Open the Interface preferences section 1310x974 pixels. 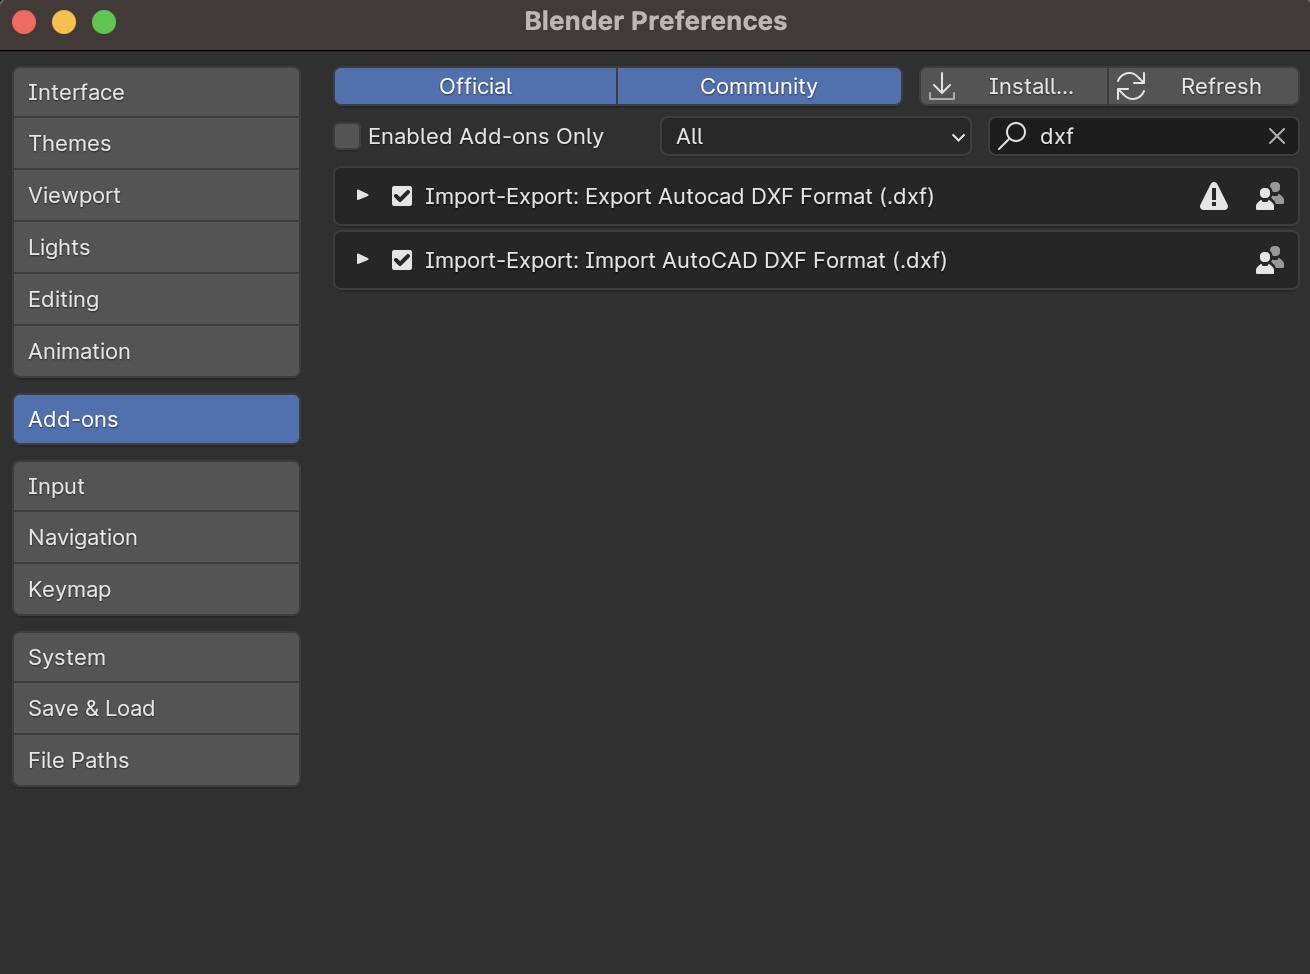click(156, 92)
